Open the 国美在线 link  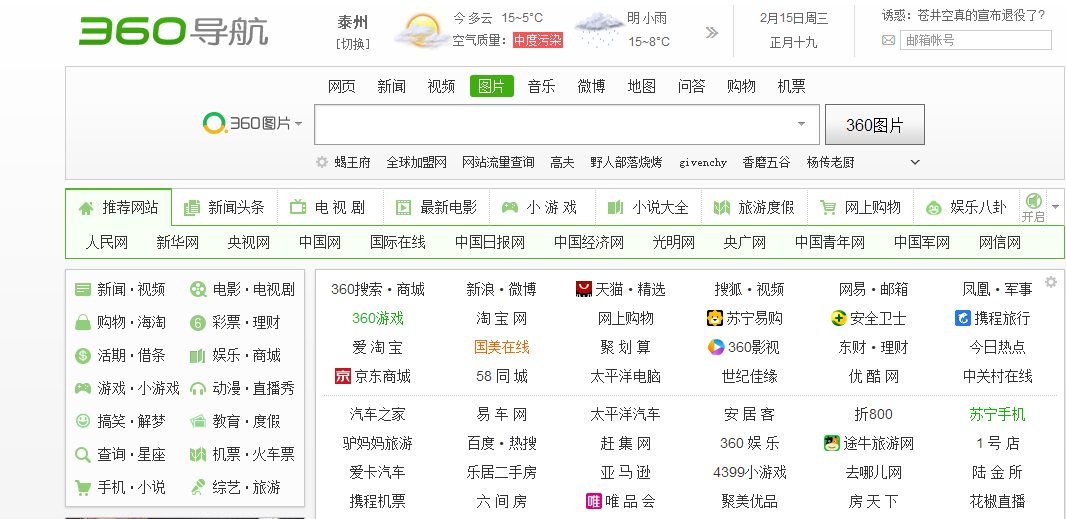coord(502,347)
